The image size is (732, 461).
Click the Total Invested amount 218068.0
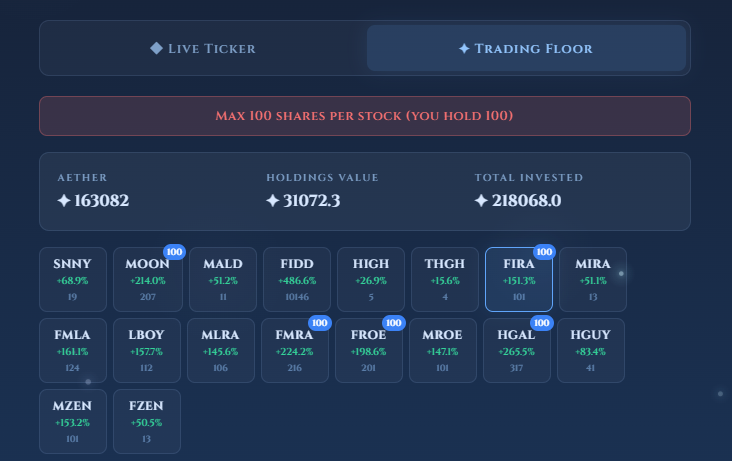tap(526, 200)
